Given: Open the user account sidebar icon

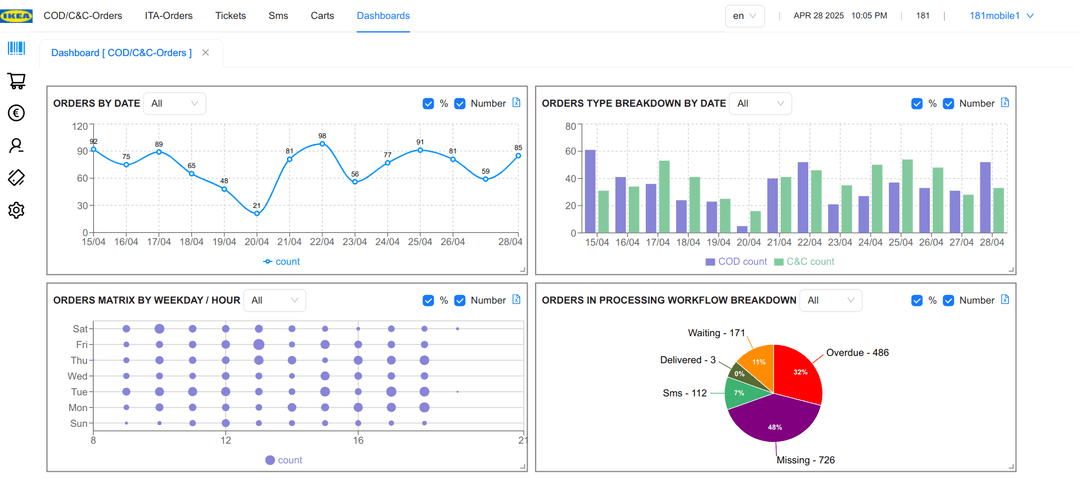Looking at the screenshot, I should pos(17,145).
